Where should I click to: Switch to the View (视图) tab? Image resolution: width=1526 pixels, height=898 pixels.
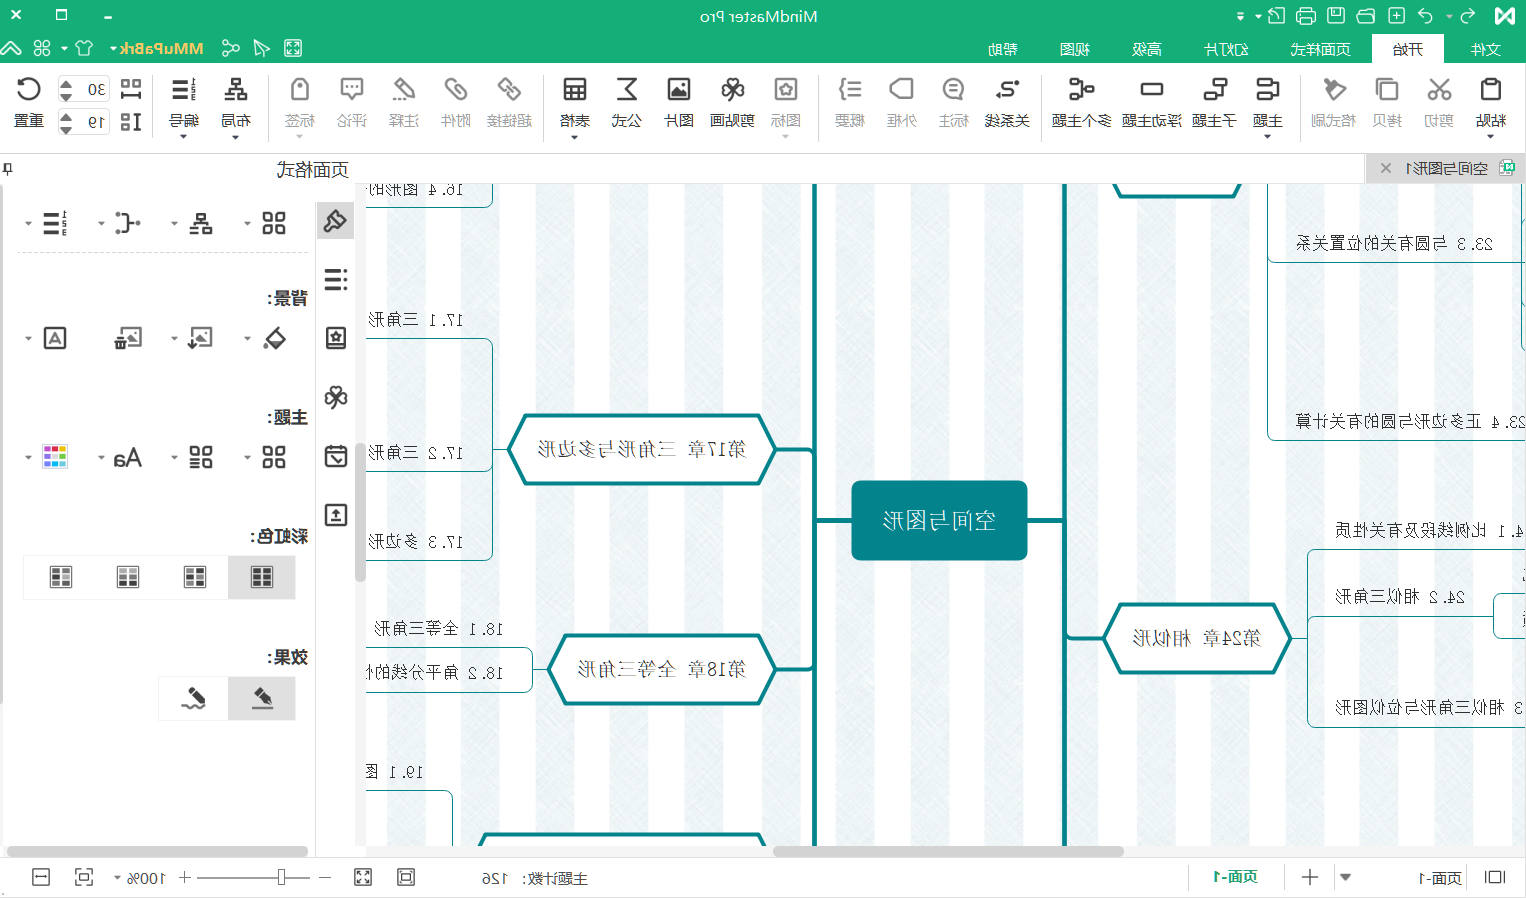click(1075, 49)
